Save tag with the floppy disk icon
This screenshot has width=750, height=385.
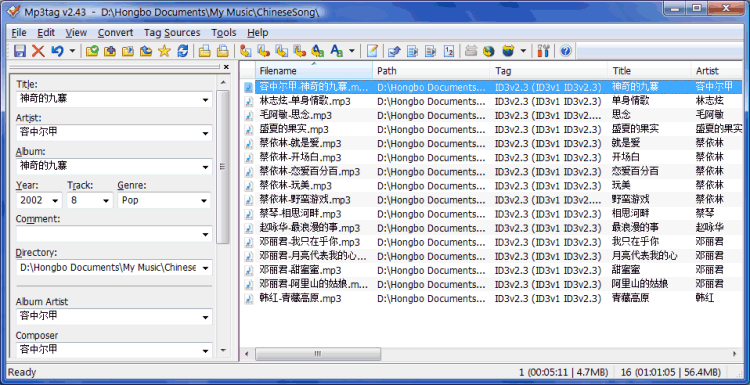point(20,51)
